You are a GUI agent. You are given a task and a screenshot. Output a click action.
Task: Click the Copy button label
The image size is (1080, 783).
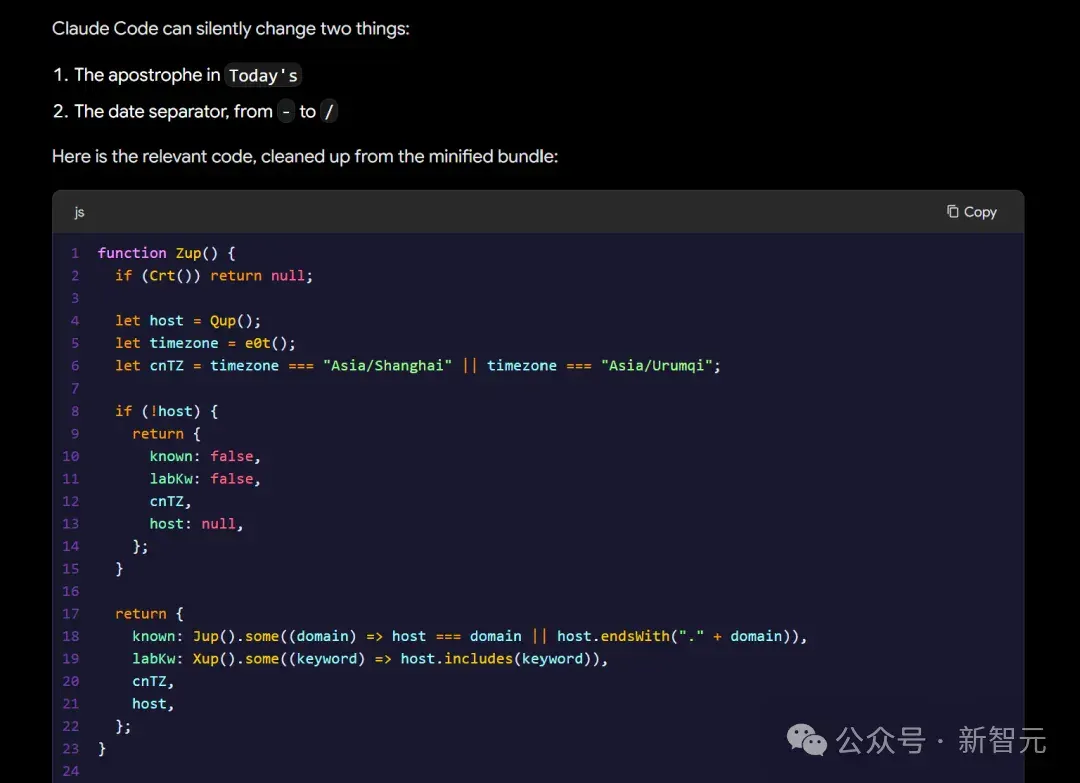point(980,212)
